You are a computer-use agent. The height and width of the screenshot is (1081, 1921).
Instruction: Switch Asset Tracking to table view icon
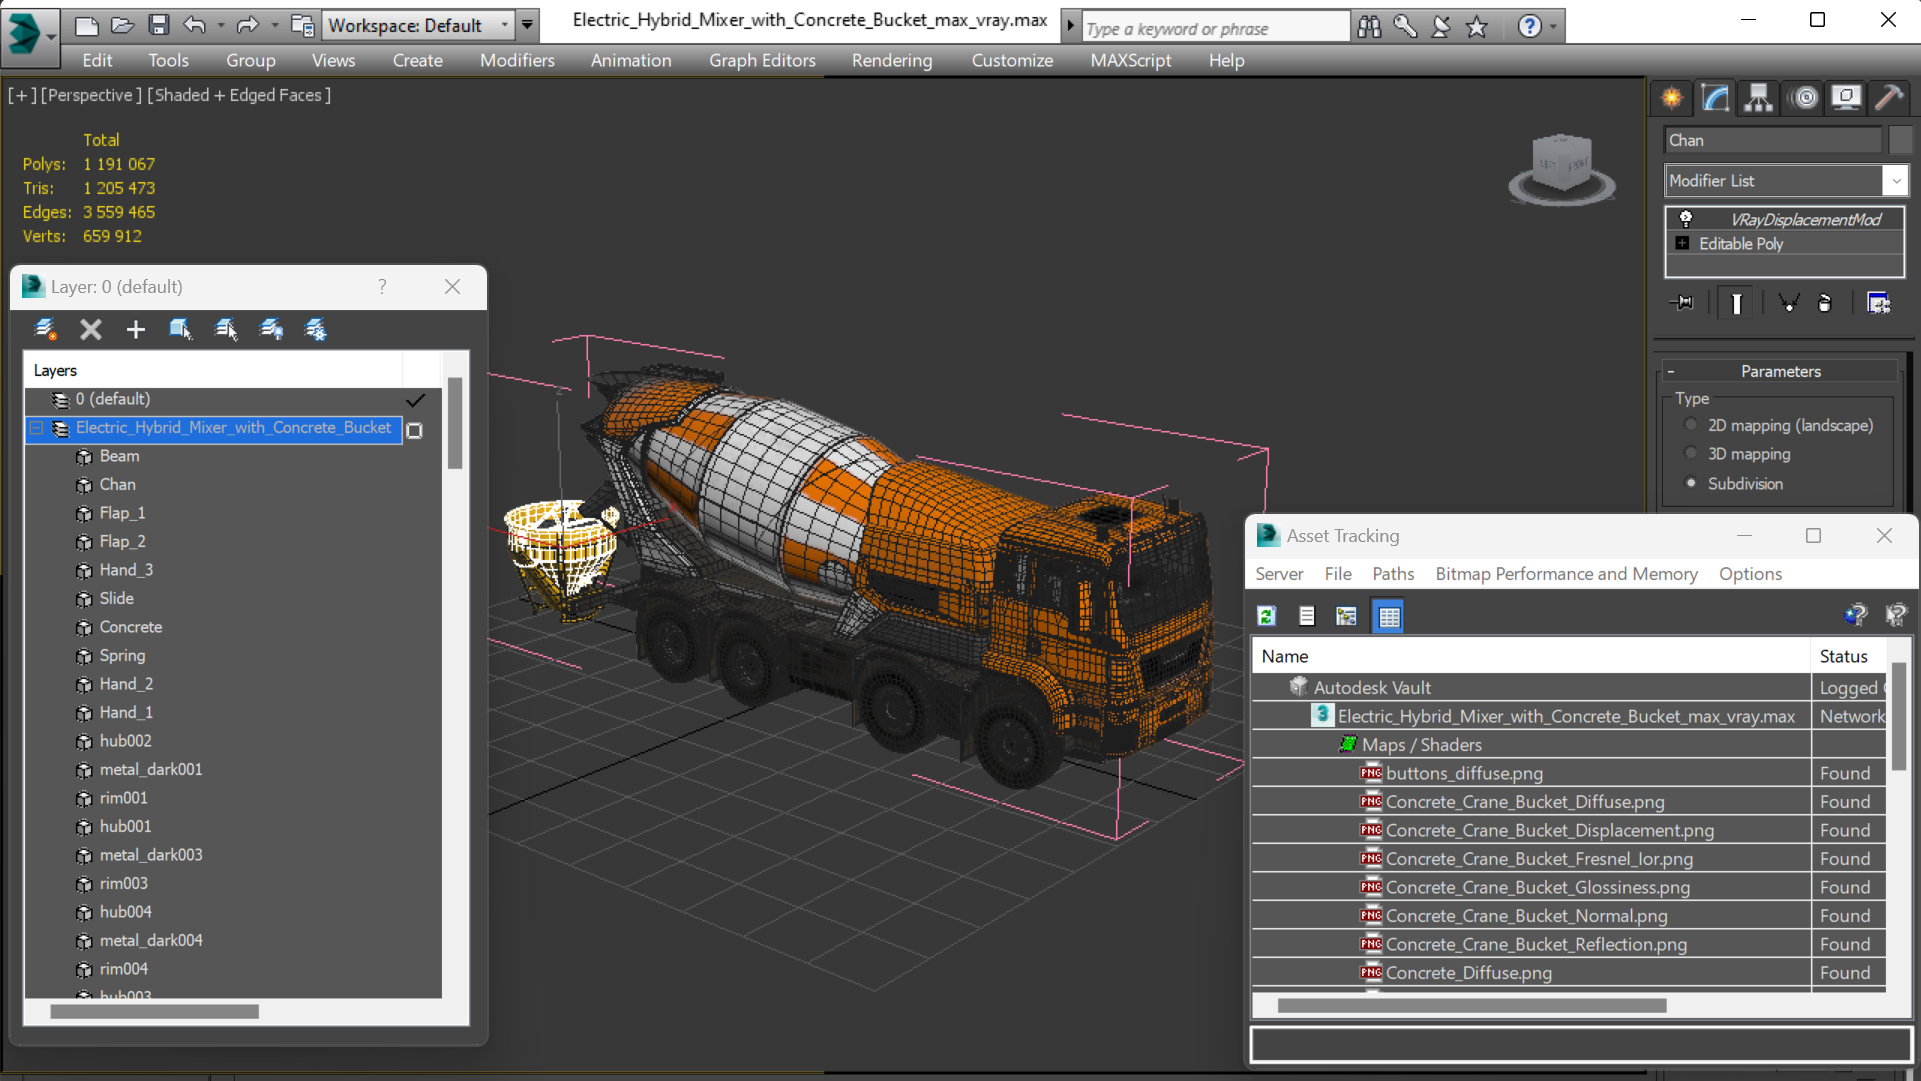pos(1389,616)
